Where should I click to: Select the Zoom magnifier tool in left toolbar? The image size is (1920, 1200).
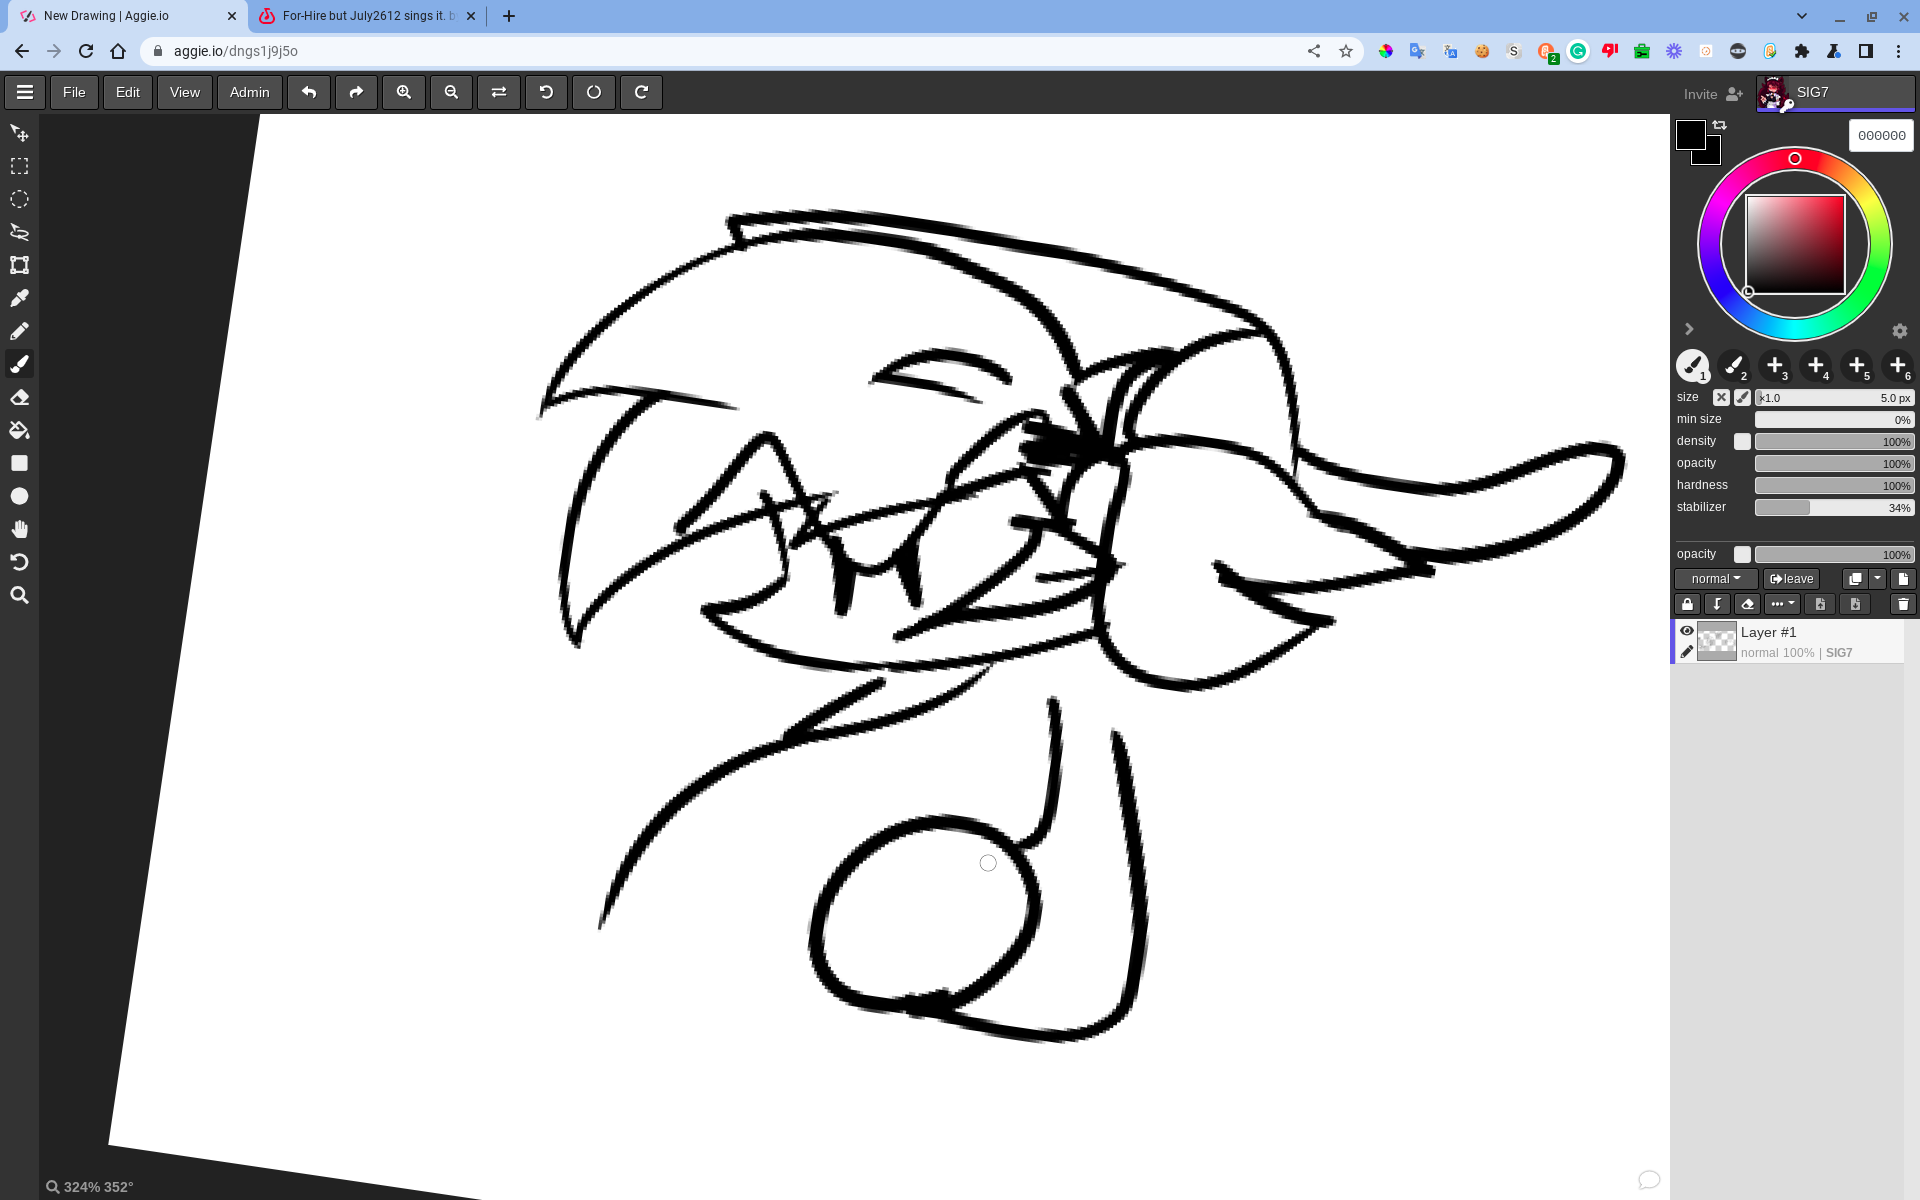pyautogui.click(x=19, y=595)
